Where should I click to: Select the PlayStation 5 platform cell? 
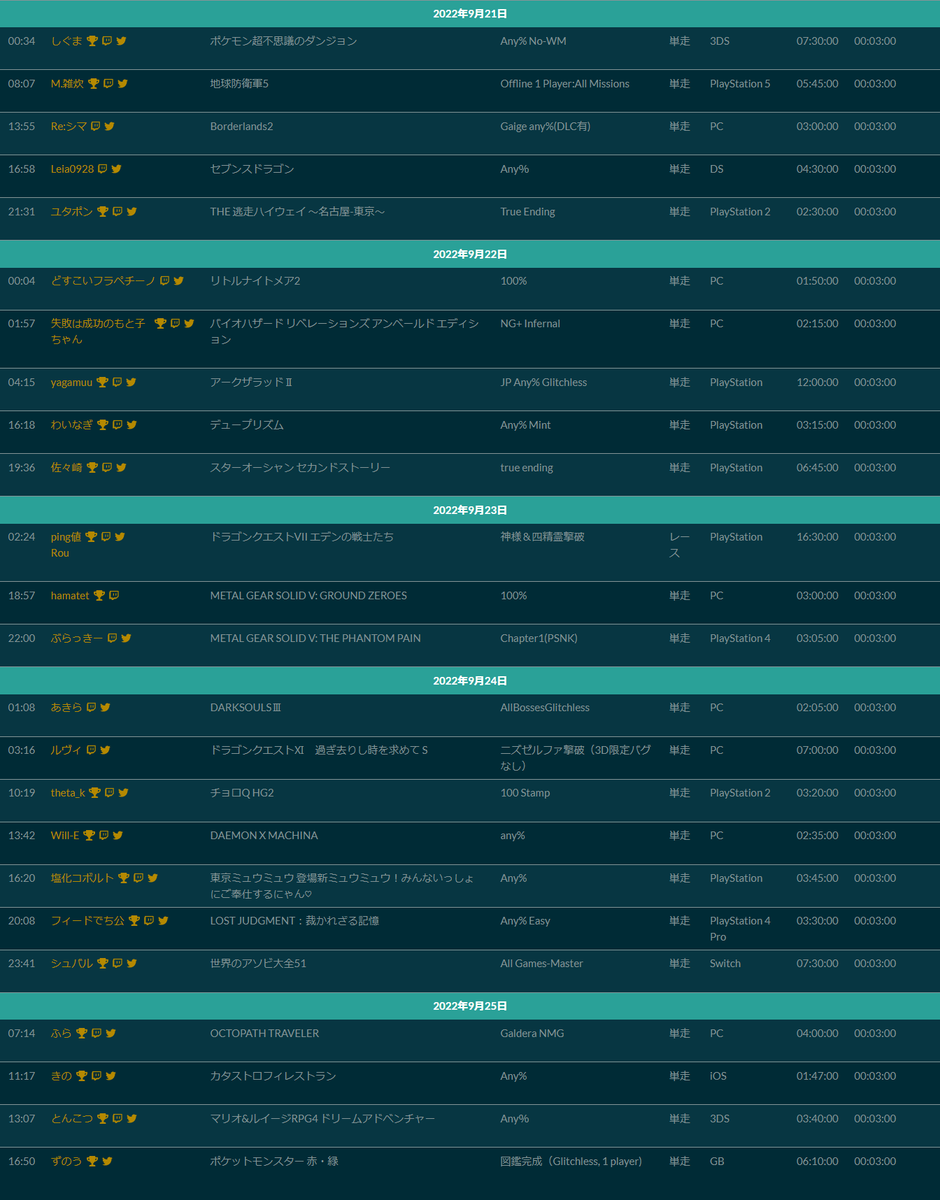pos(740,84)
